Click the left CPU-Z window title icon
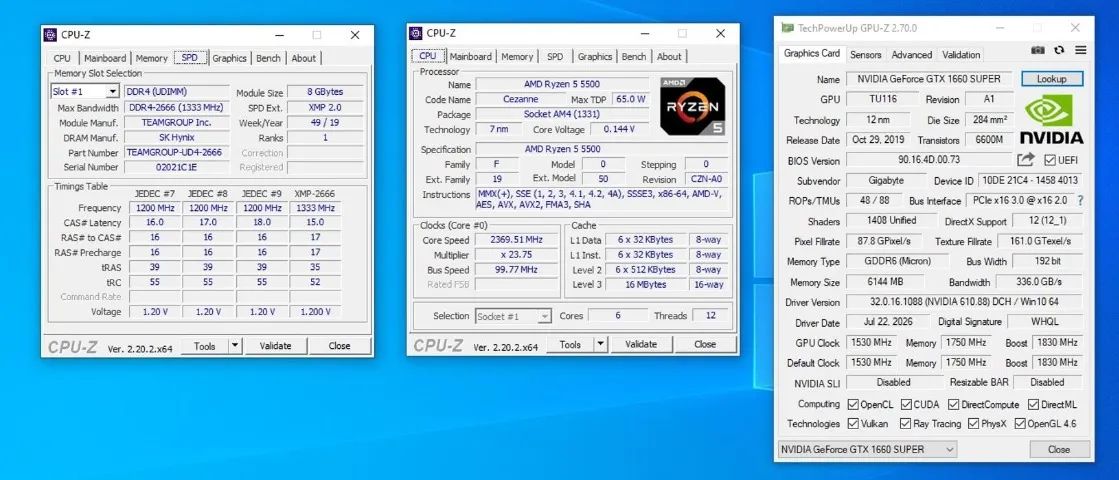1119x480 pixels. click(50, 34)
